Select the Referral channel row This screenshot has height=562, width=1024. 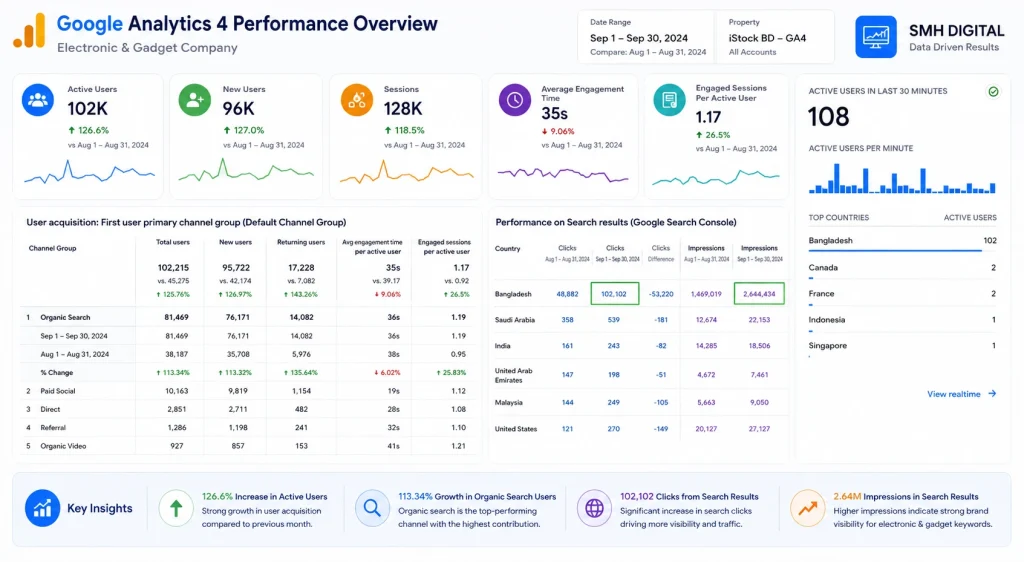point(249,428)
